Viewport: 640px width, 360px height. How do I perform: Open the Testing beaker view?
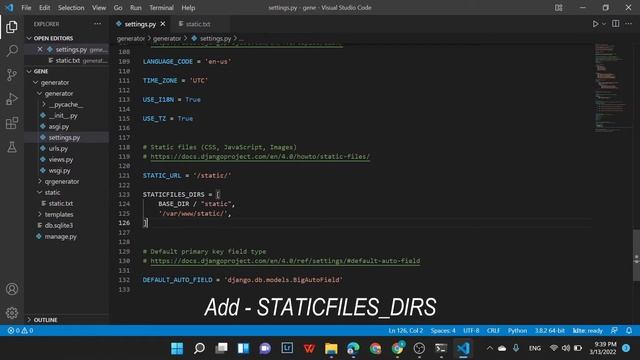pyautogui.click(x=12, y=147)
